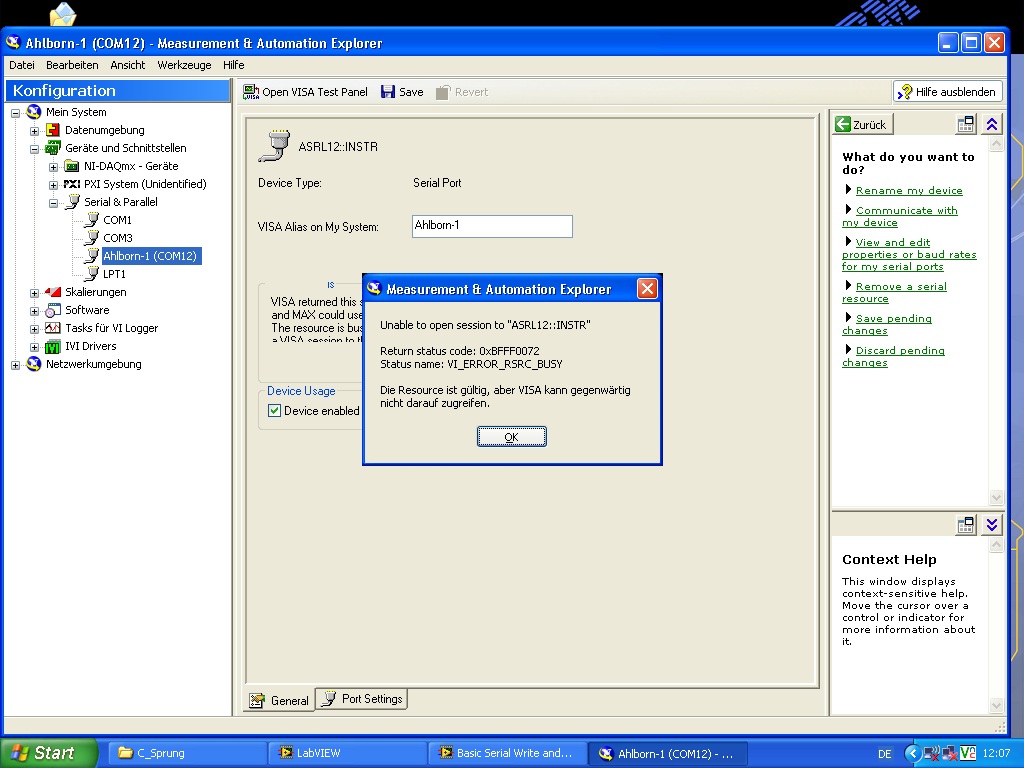This screenshot has width=1024, height=768.
Task: Click the LPT1 port icon
Action: pos(92,274)
